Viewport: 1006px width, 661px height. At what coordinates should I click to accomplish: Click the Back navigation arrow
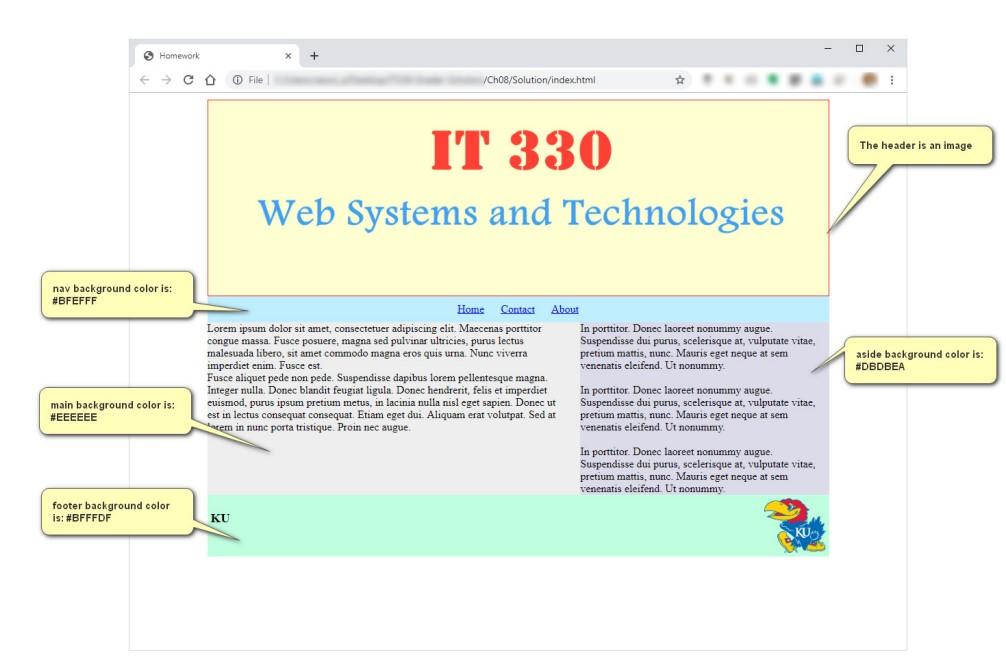pyautogui.click(x=146, y=78)
